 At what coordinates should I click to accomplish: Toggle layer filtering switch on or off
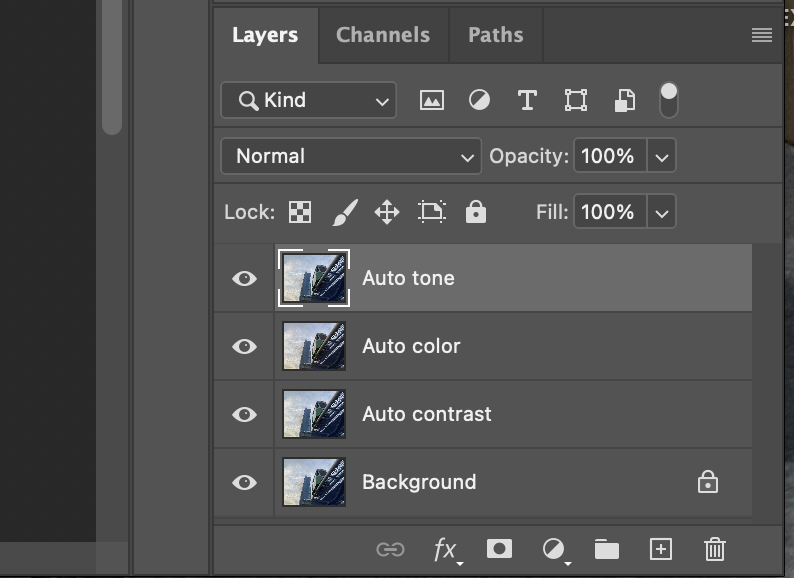click(669, 100)
